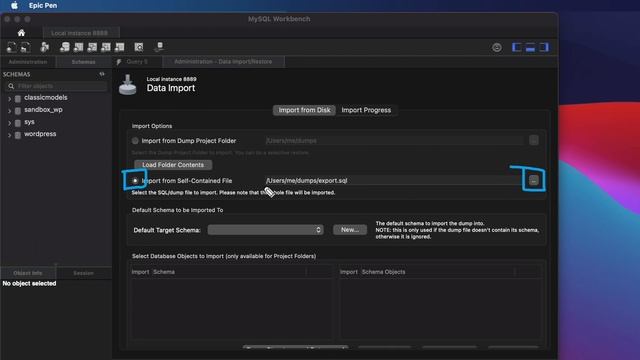Select the wordpress schema name

click(40, 134)
